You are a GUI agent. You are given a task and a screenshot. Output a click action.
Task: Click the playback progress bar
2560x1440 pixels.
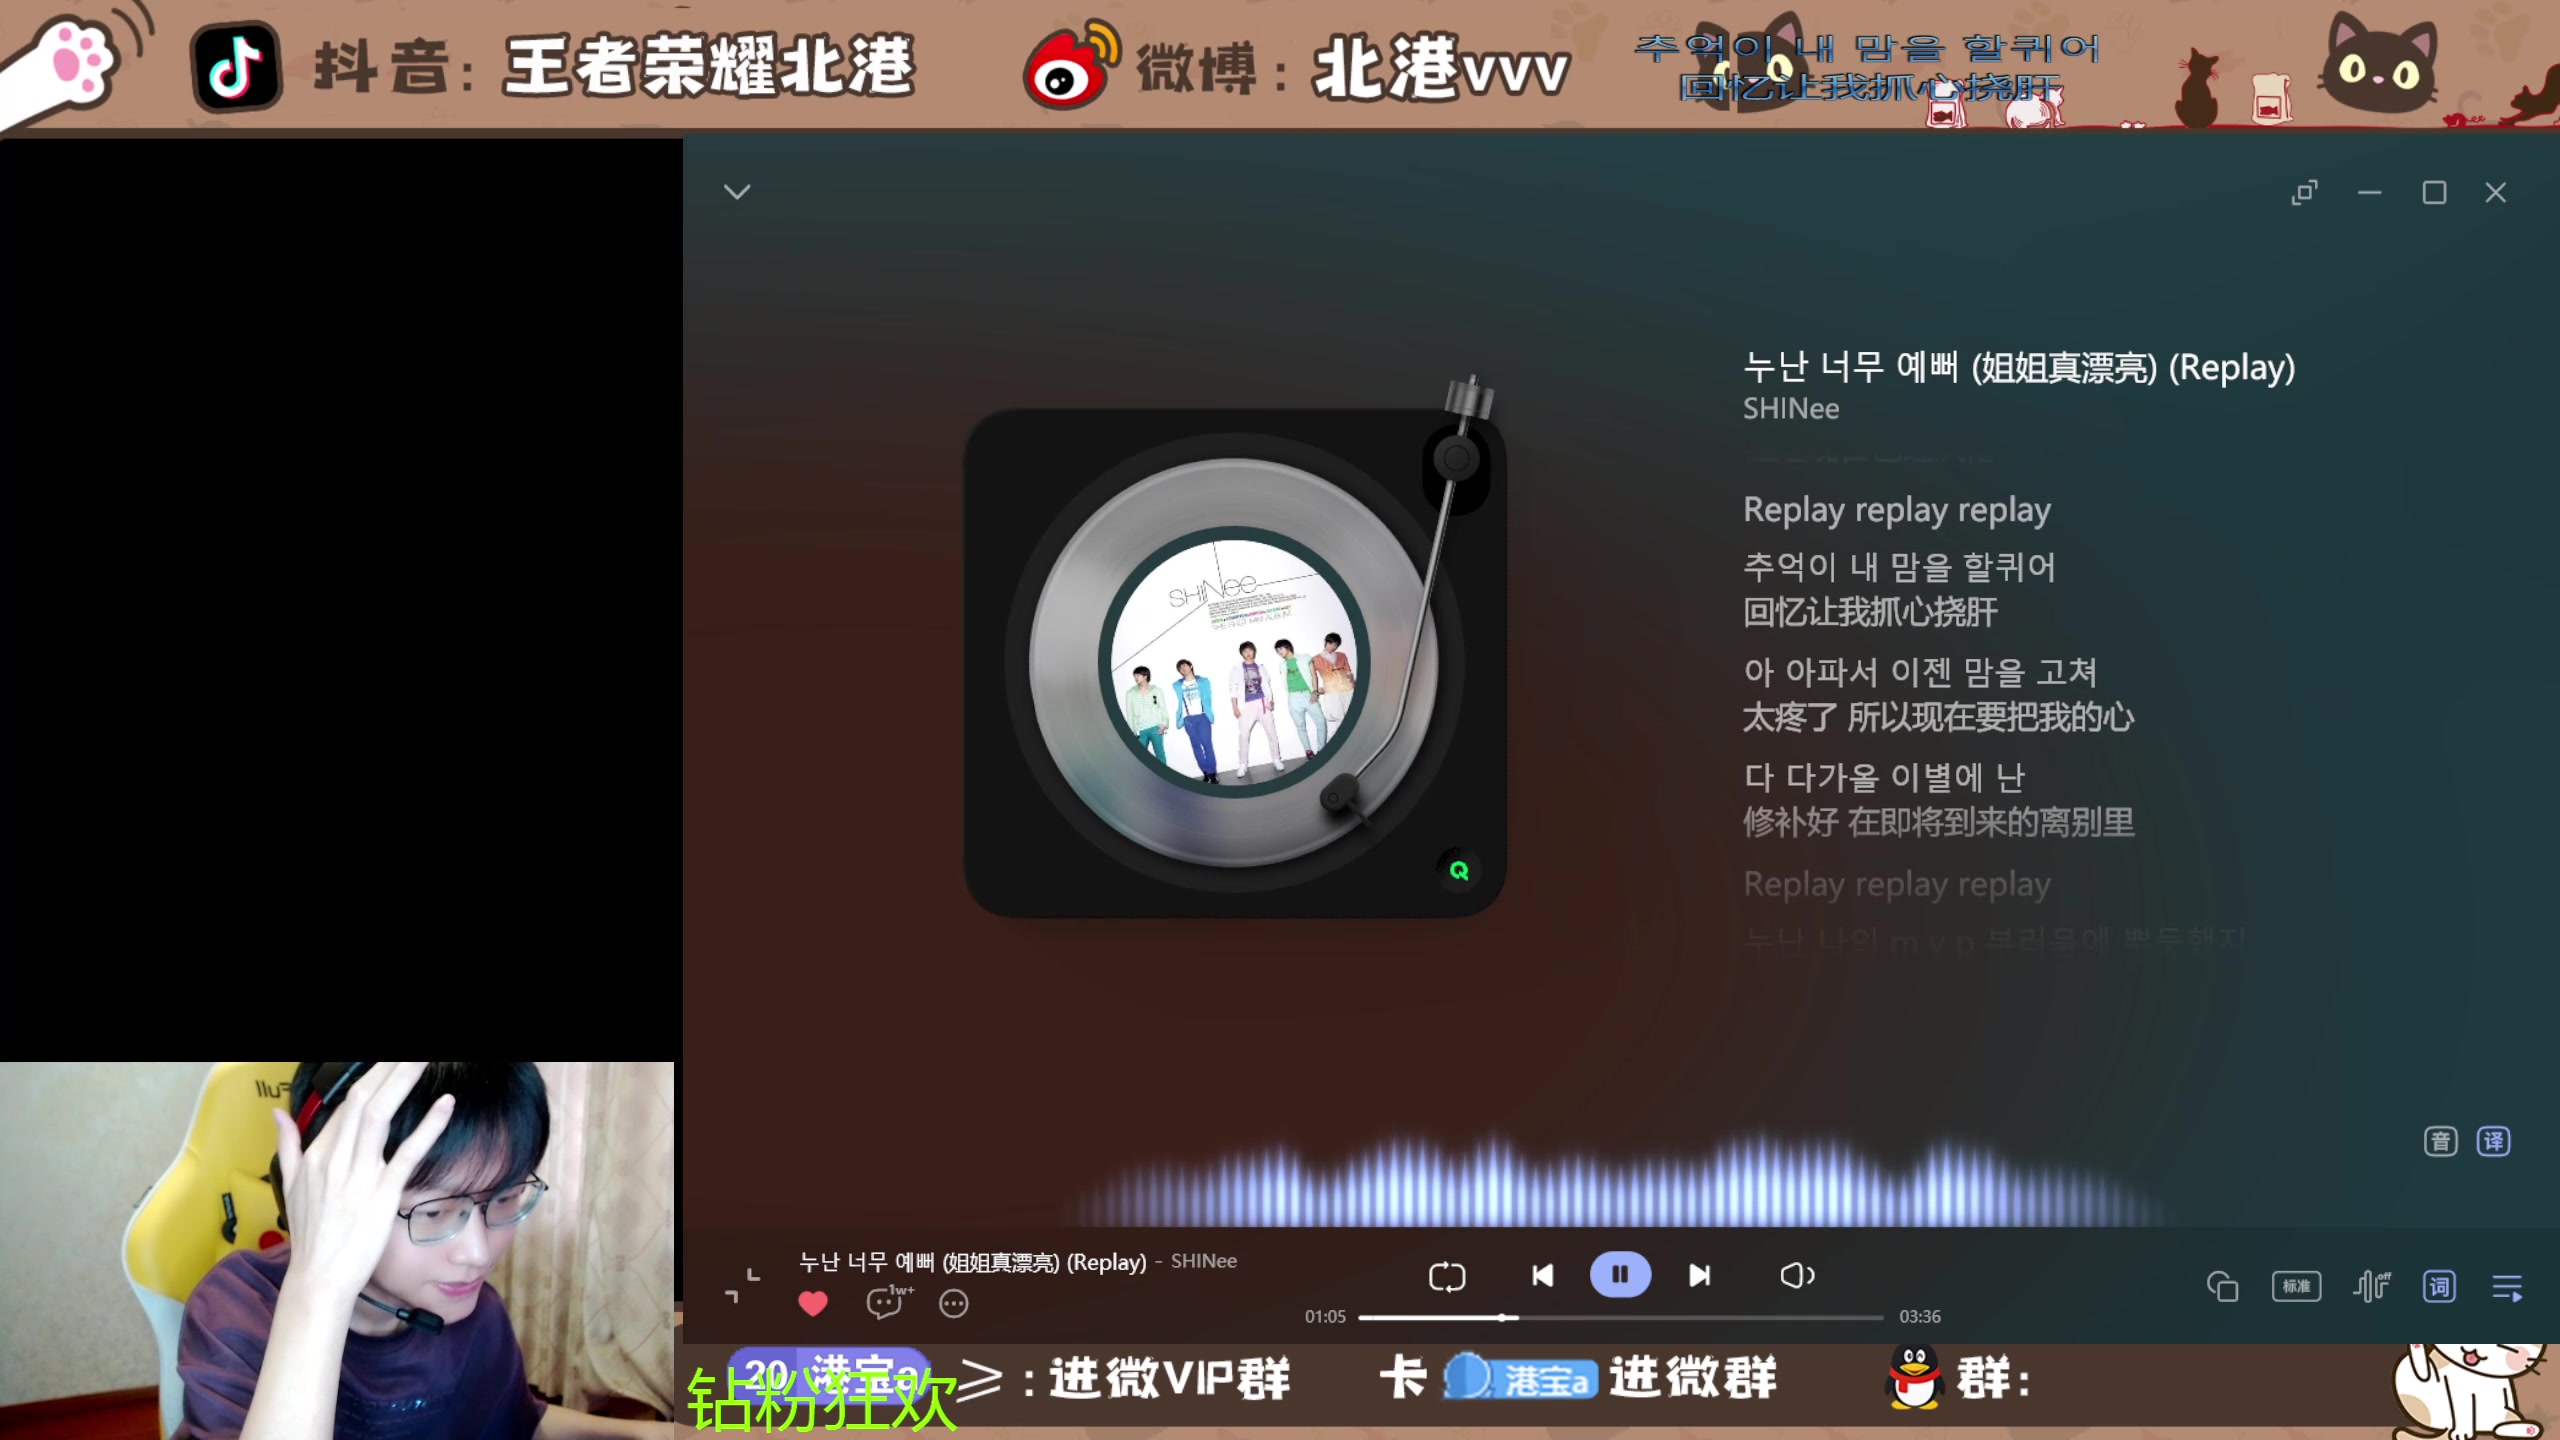[x=1620, y=1317]
